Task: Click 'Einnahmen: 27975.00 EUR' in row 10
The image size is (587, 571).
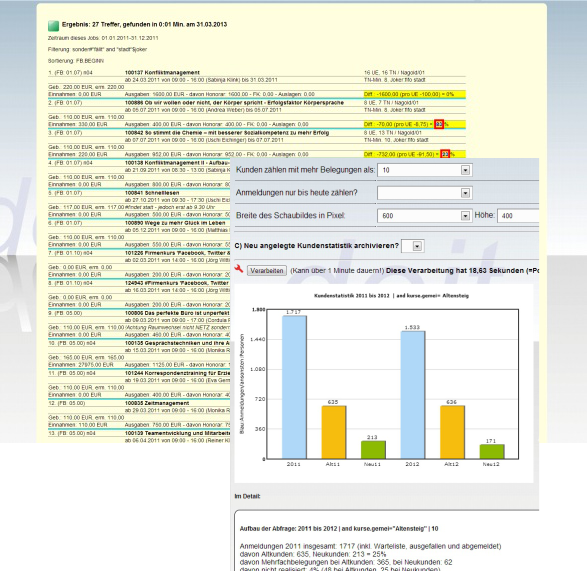Action: tap(81, 365)
